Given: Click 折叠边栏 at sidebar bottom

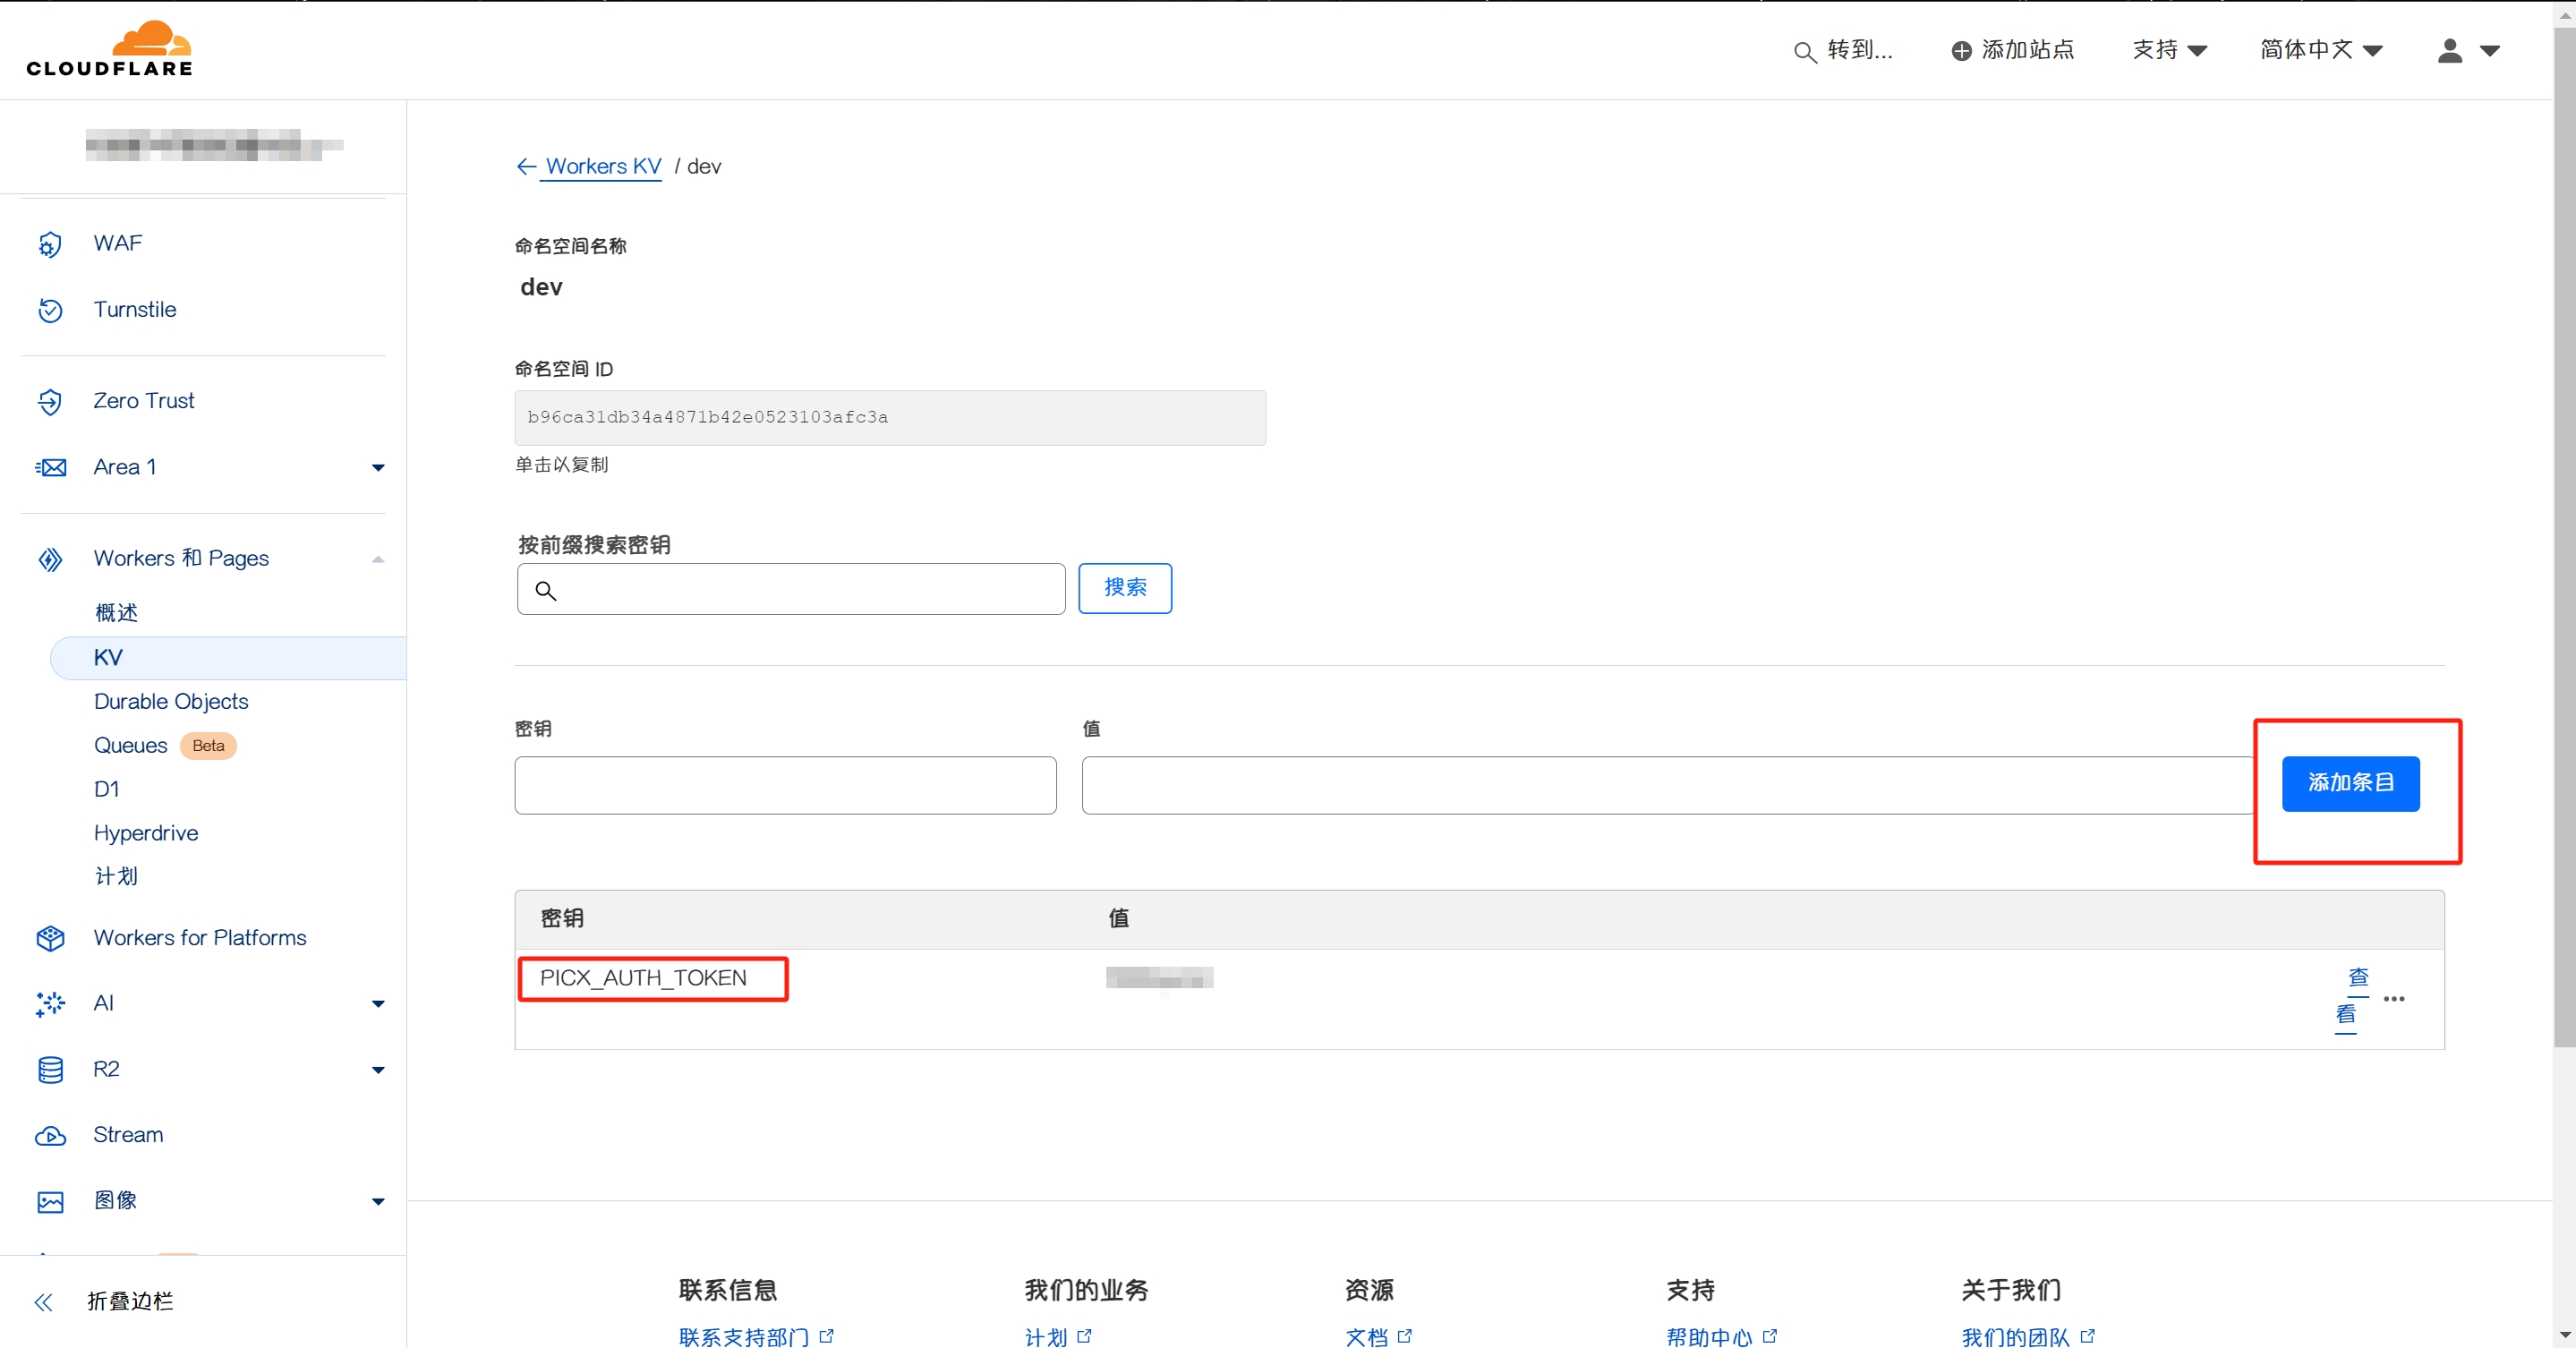Looking at the screenshot, I should click(130, 1301).
